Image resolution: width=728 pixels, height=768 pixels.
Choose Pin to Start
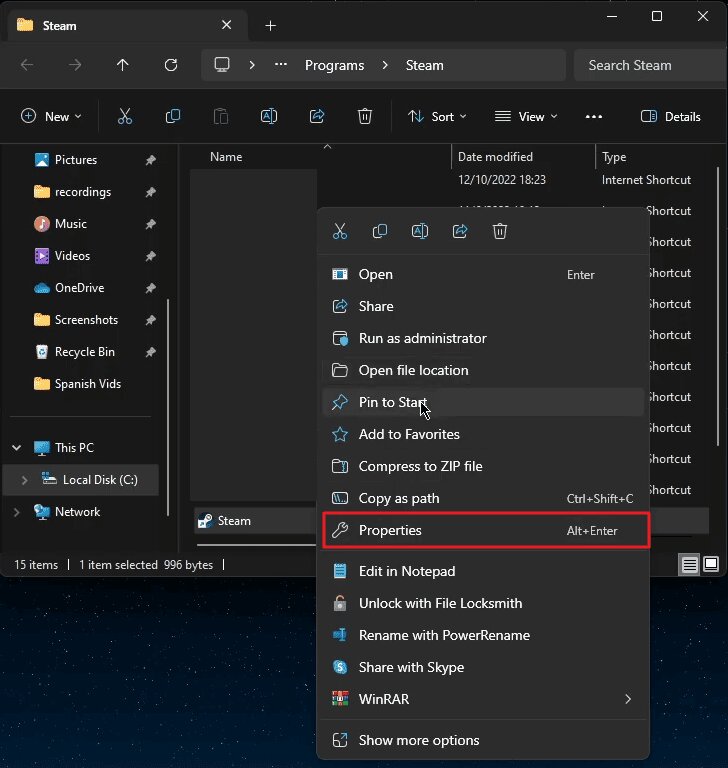click(x=483, y=402)
